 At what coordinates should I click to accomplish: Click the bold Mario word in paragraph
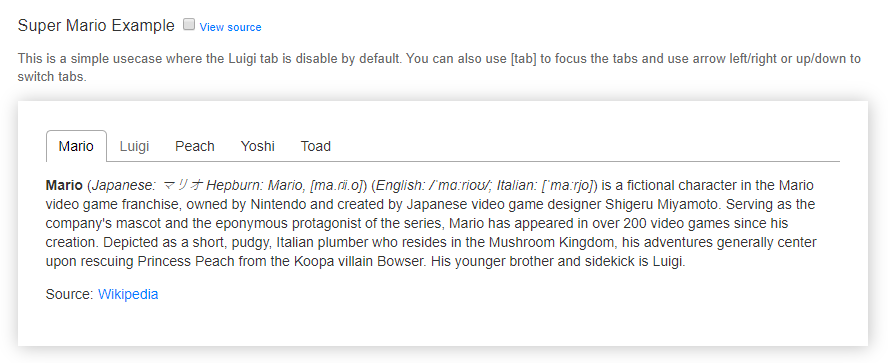click(64, 185)
